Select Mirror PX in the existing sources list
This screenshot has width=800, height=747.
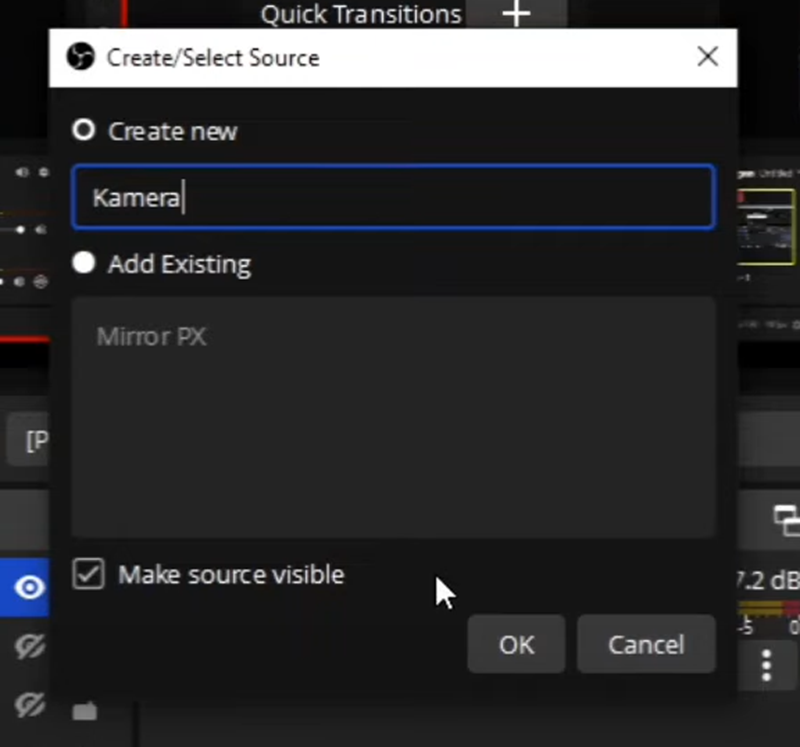tap(151, 336)
